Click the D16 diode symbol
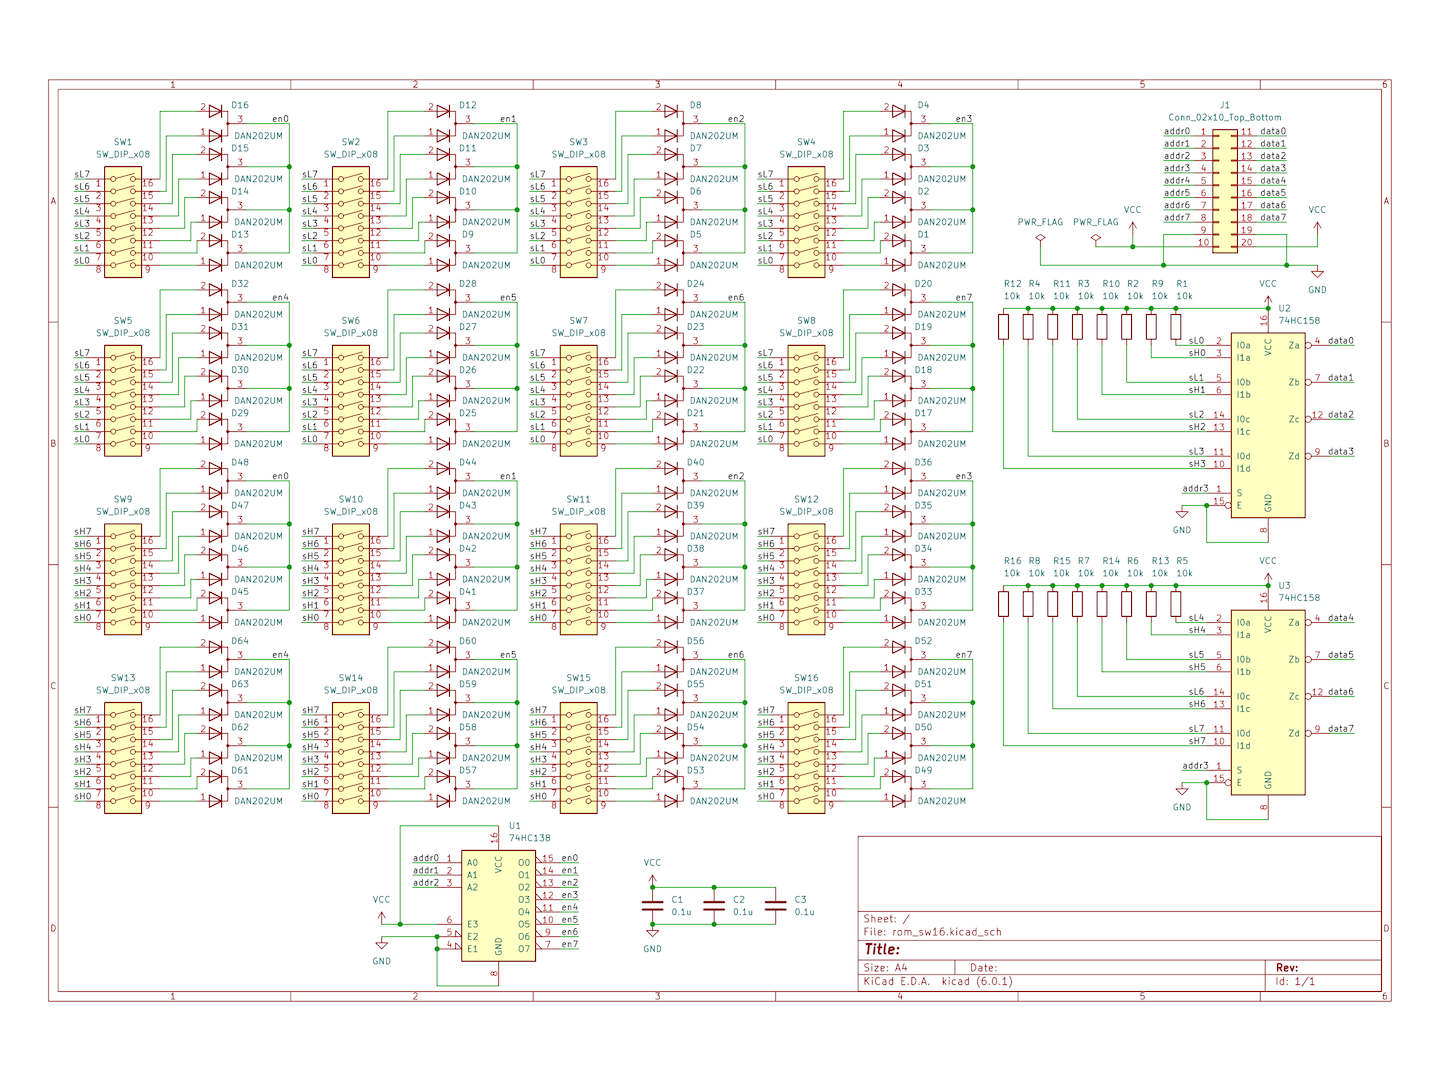1440x1080 pixels. click(x=216, y=110)
